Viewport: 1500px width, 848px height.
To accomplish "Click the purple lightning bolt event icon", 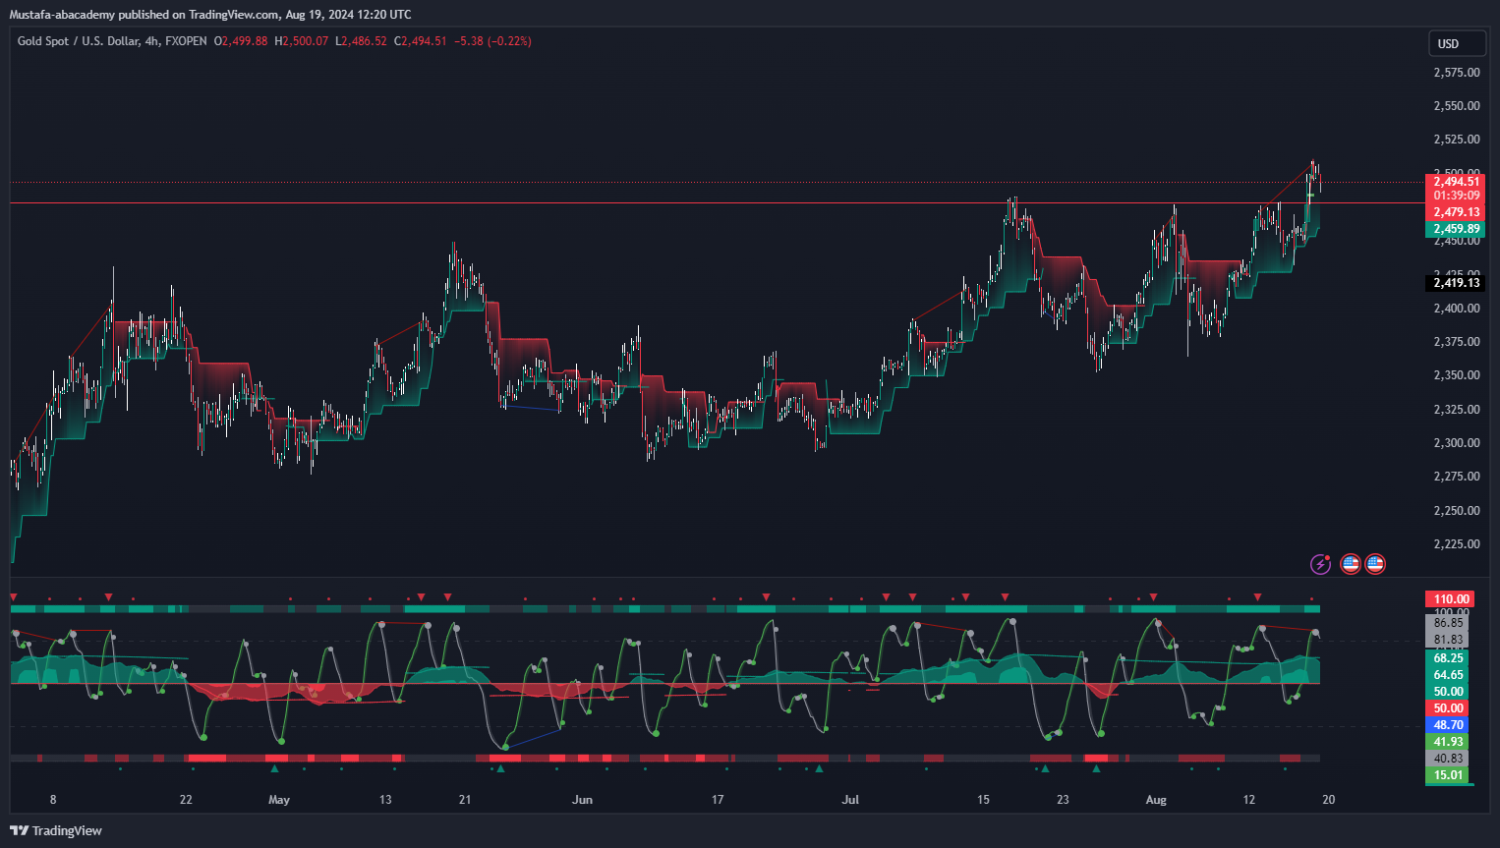I will 1320,564.
